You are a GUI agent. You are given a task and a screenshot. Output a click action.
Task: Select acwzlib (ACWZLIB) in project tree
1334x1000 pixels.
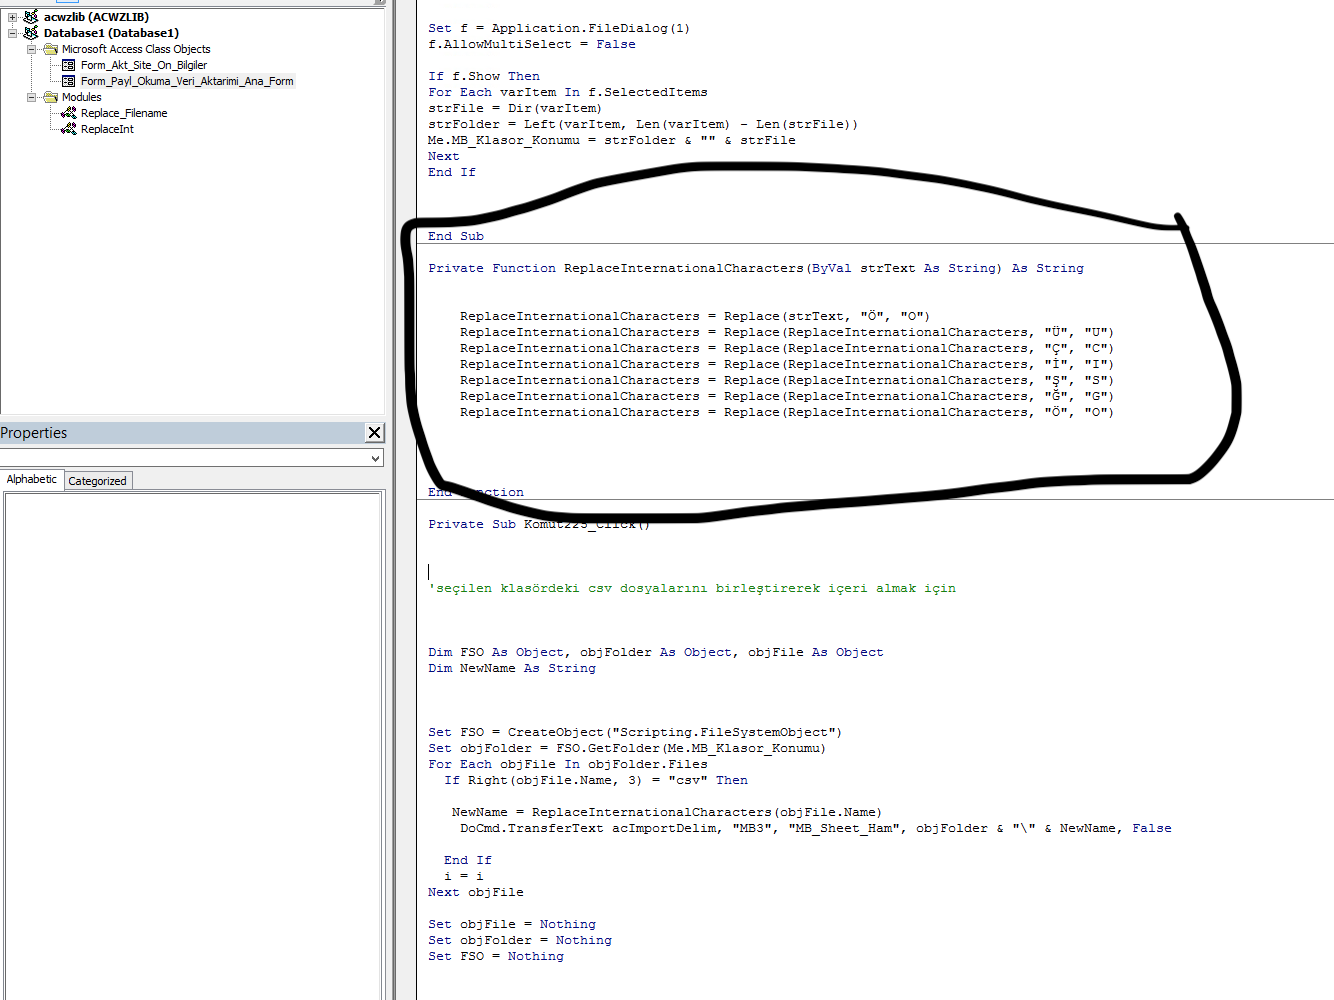point(96,17)
